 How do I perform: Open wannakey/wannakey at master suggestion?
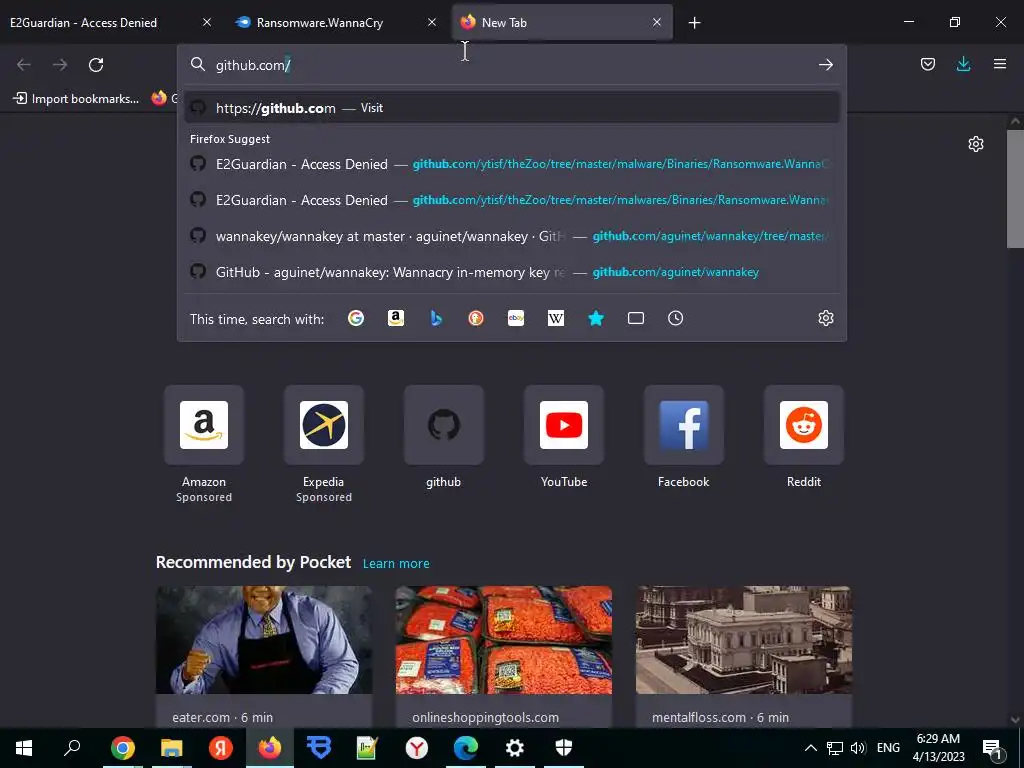click(x=512, y=236)
